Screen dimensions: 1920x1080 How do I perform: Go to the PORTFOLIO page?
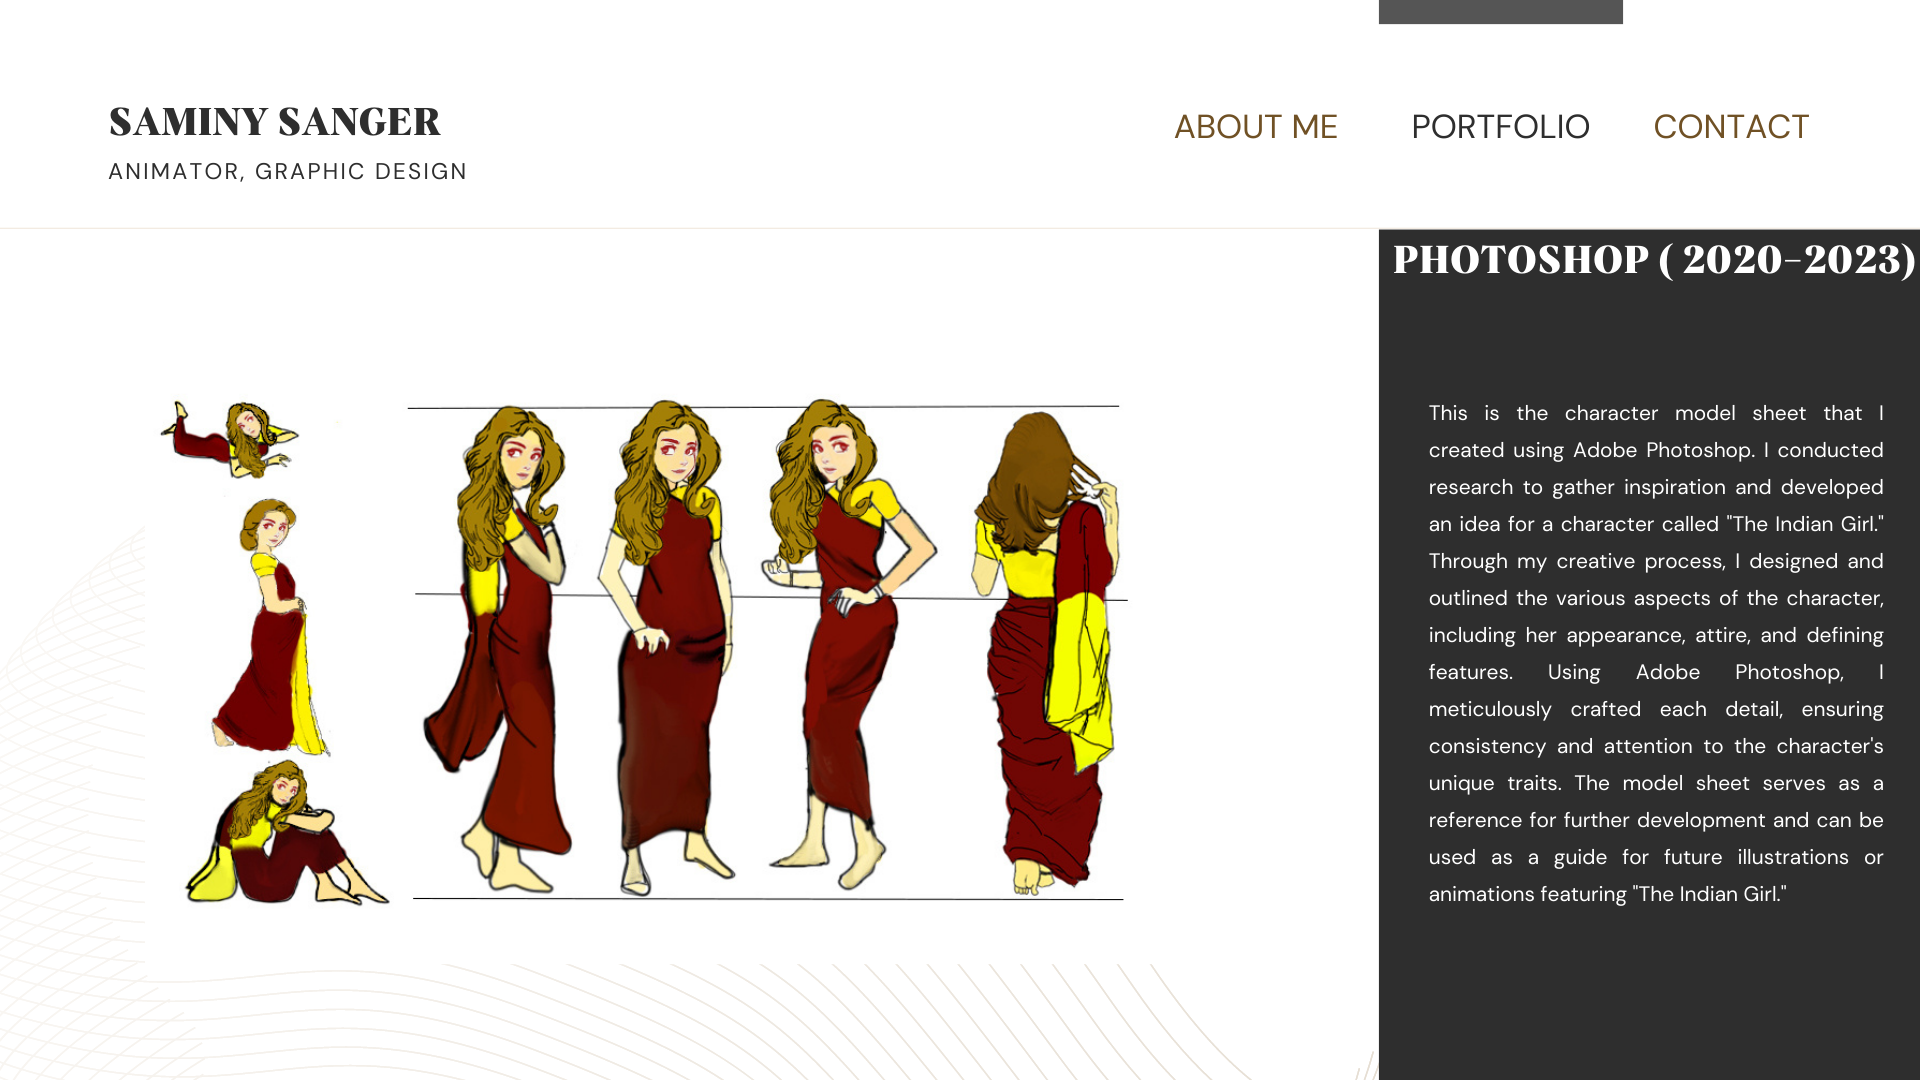click(1500, 127)
